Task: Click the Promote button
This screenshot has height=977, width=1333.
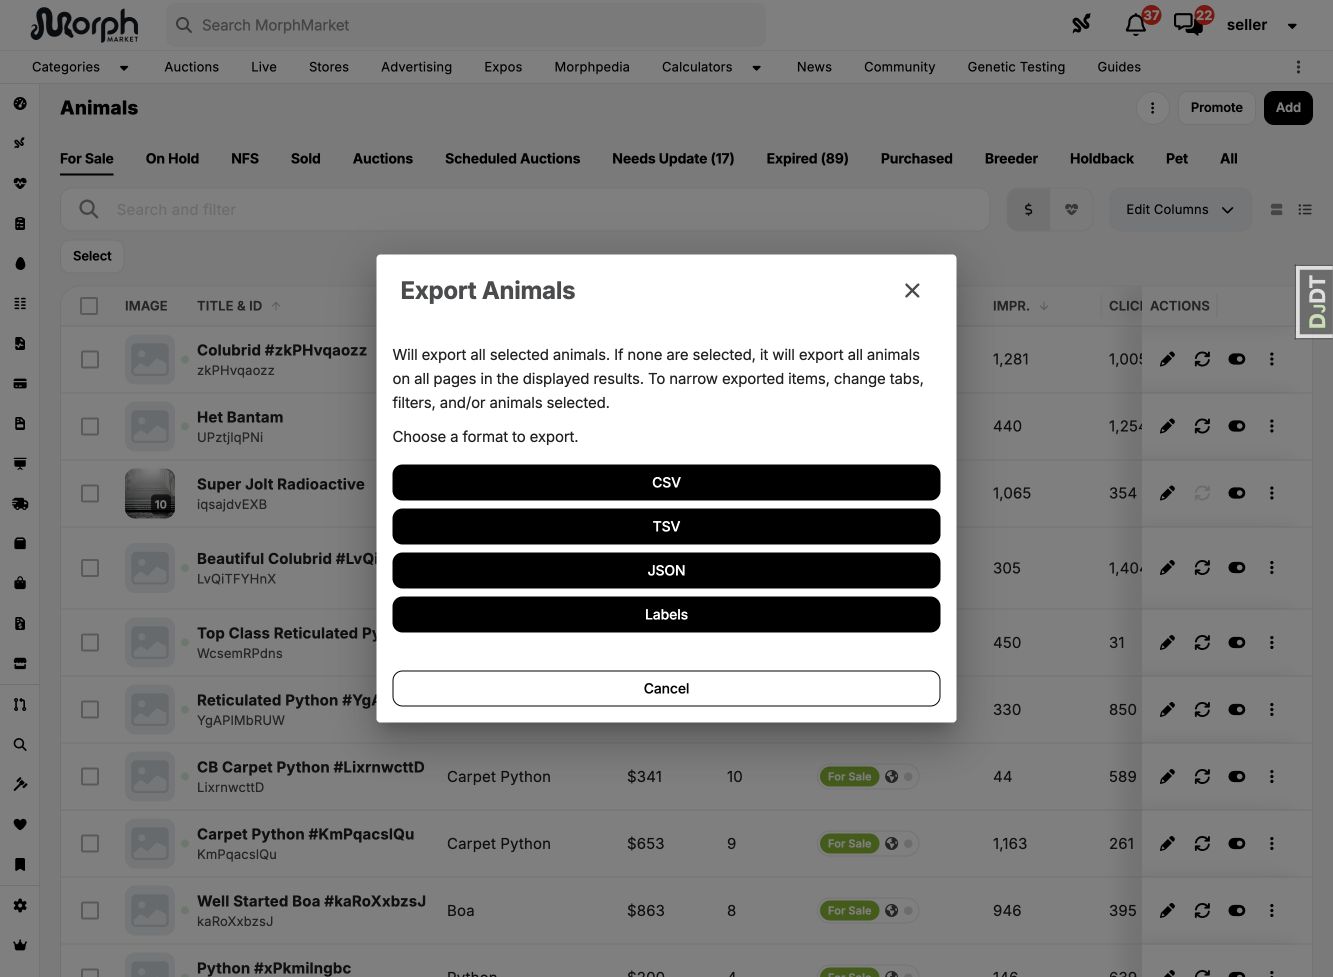Action: pyautogui.click(x=1216, y=108)
